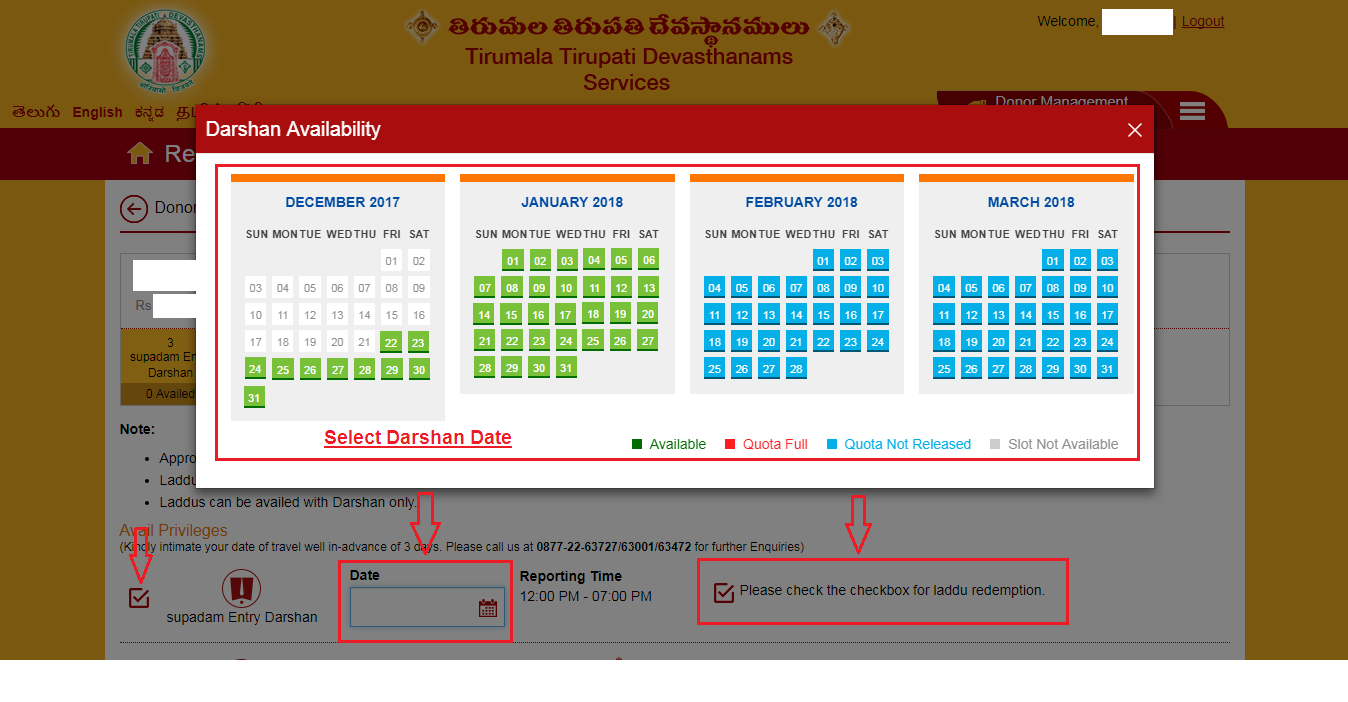Image resolution: width=1348 pixels, height=702 pixels.
Task: Select December 24, 2017
Action: point(255,369)
